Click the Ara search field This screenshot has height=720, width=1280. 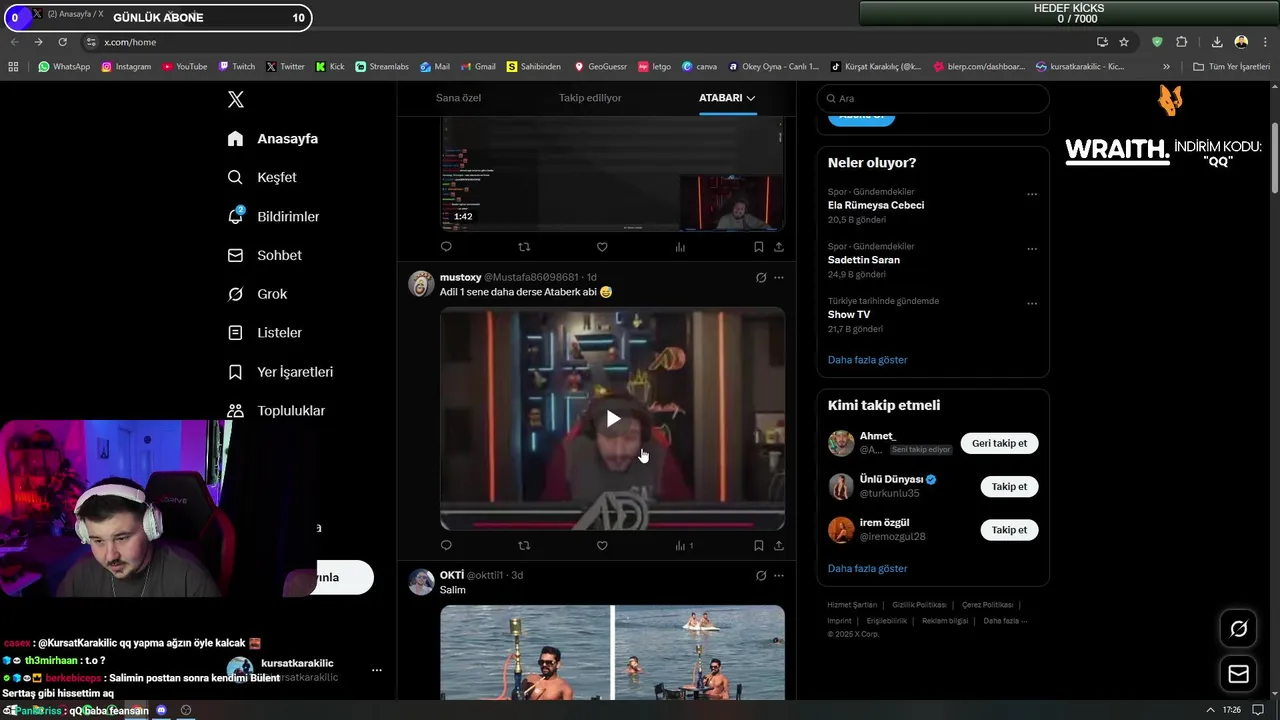click(933, 99)
